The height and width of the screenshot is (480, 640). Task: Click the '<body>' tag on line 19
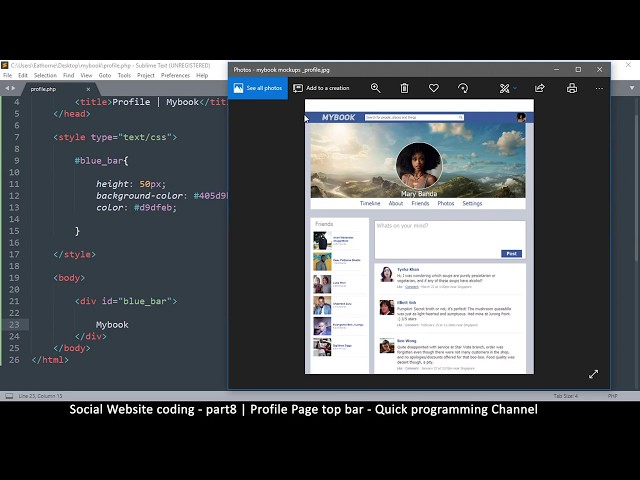pos(69,278)
